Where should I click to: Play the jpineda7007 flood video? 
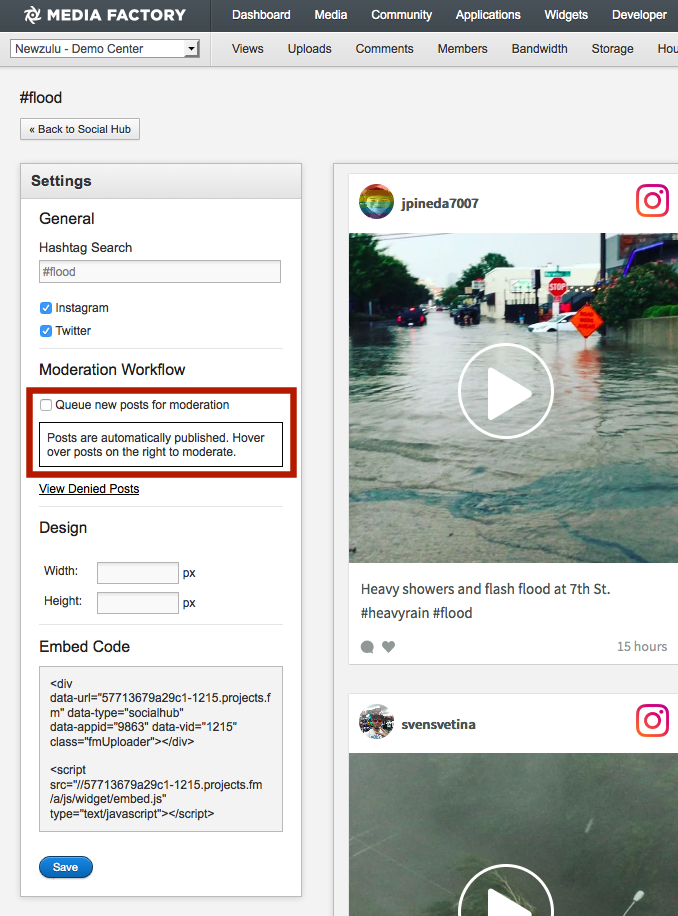point(505,391)
